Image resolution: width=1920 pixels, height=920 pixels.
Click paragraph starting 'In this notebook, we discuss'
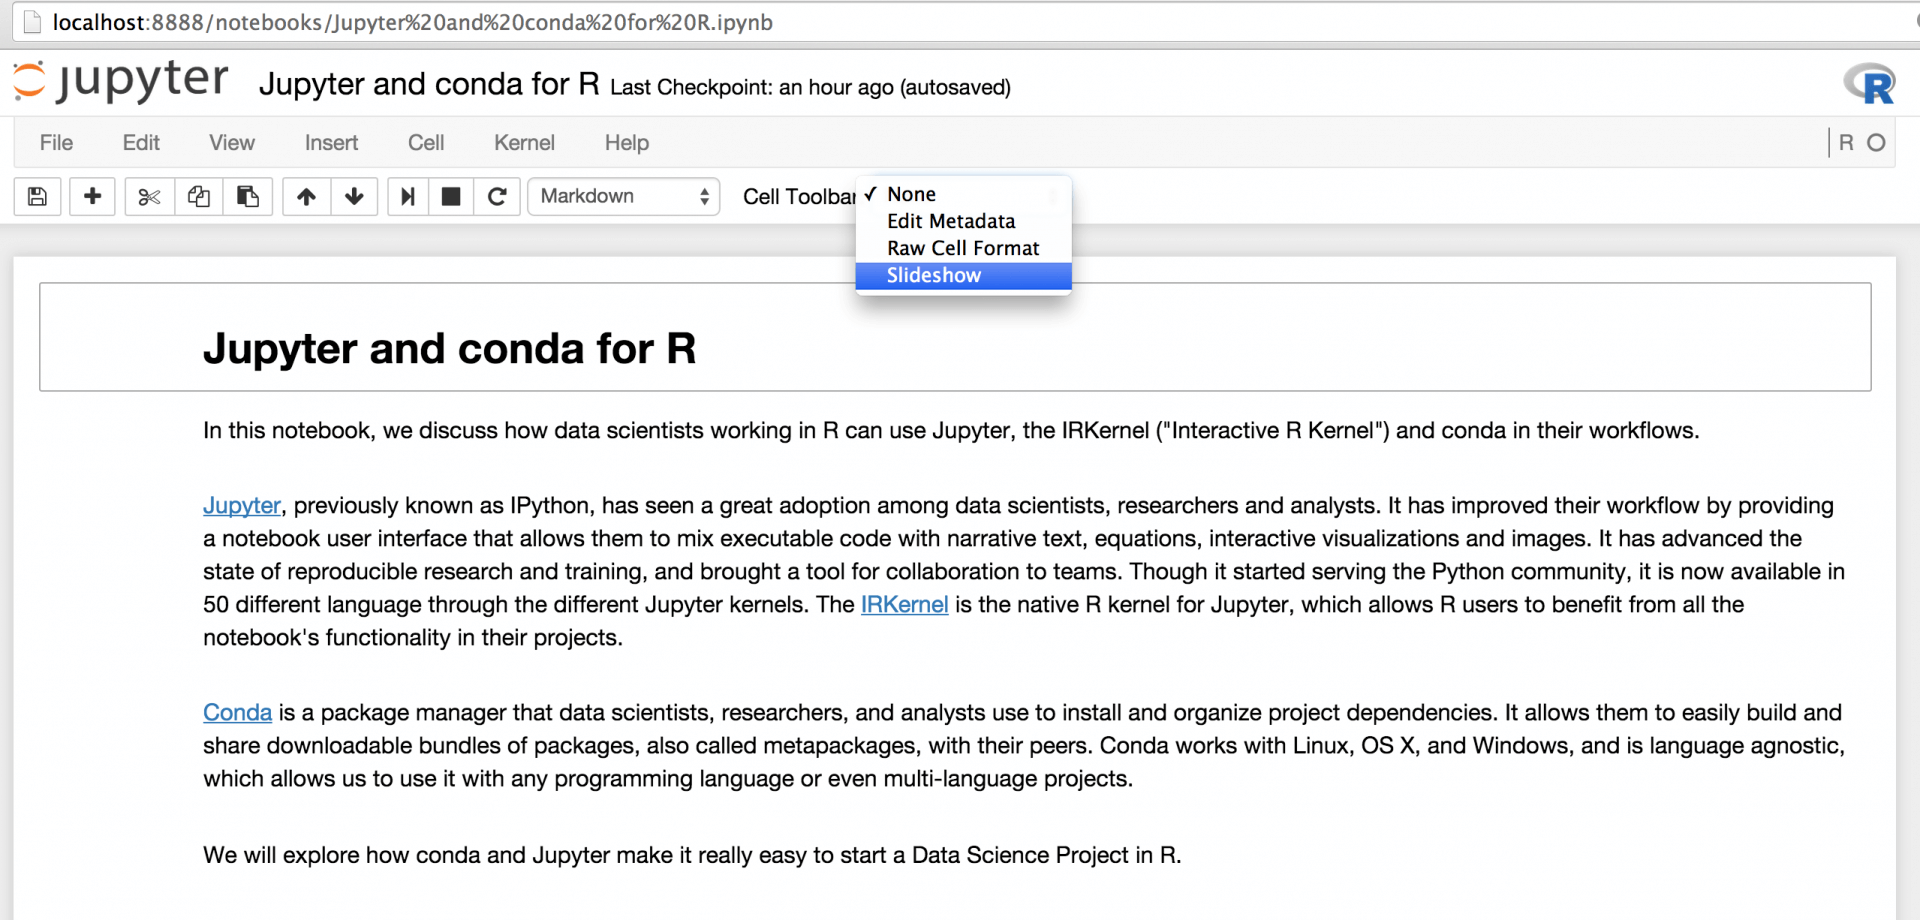pyautogui.click(x=951, y=431)
